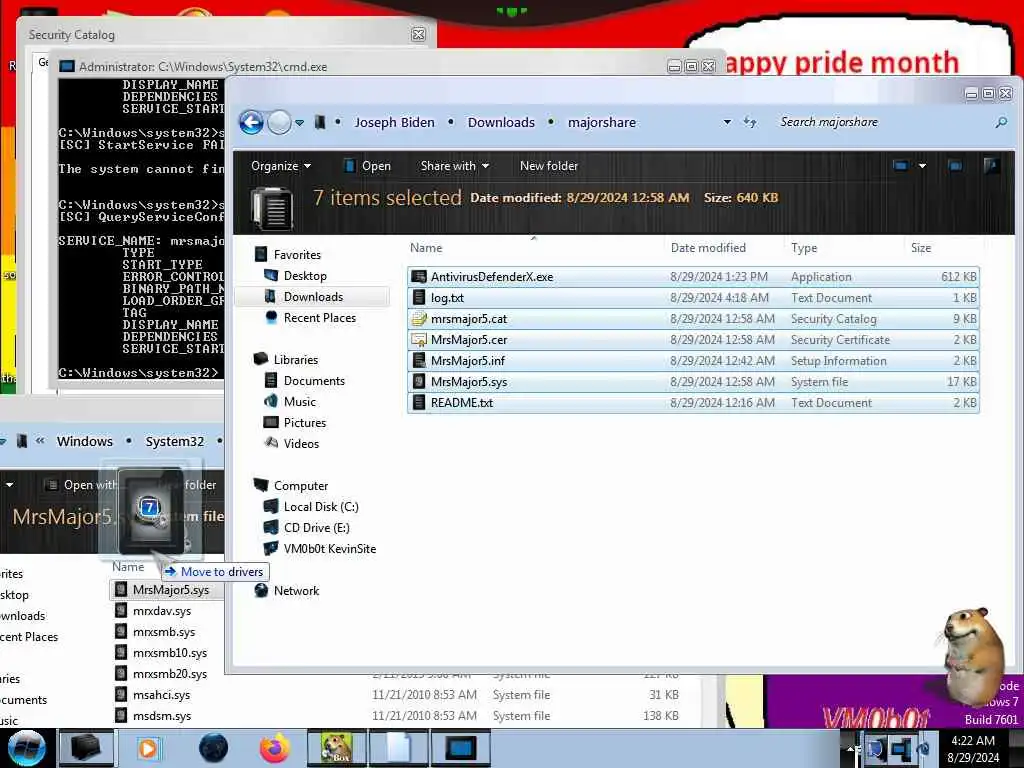This screenshot has height=768, width=1024.
Task: Open Downloads in the navigation pane
Action: point(313,296)
